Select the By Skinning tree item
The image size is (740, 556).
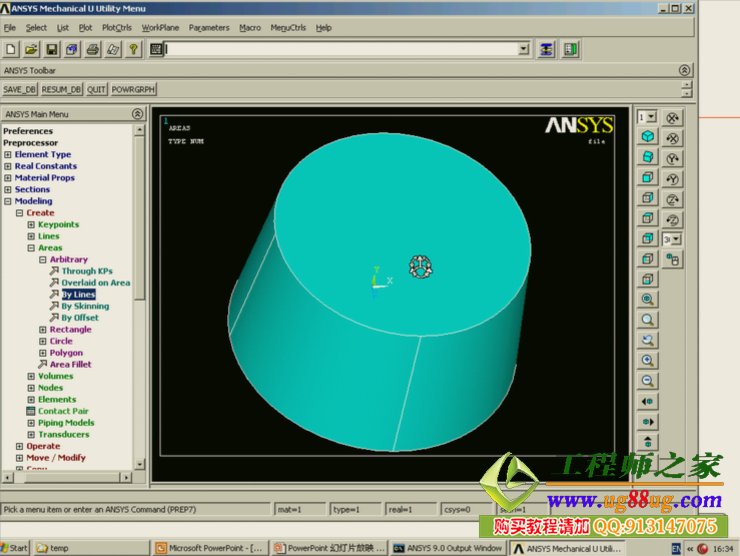[x=85, y=306]
